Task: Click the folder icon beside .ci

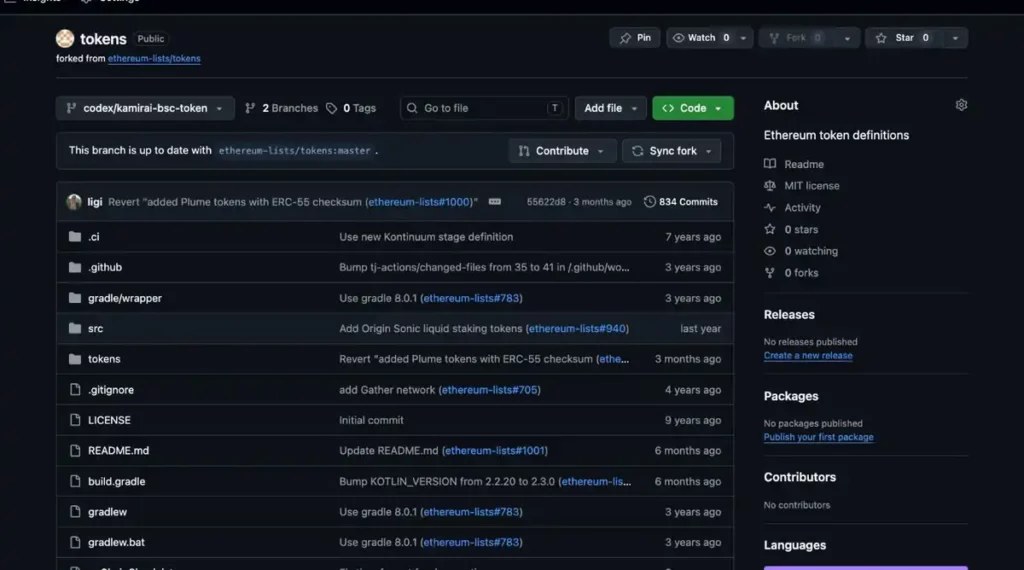Action: click(75, 236)
